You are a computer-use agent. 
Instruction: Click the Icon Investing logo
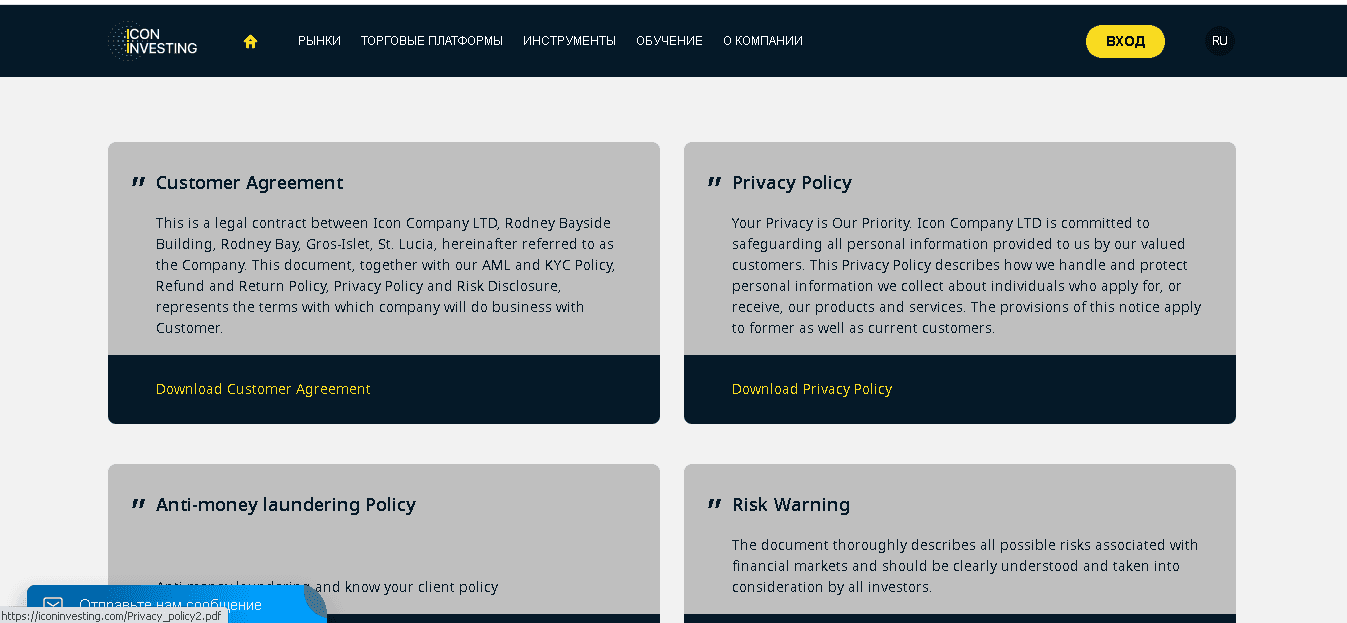(x=153, y=41)
